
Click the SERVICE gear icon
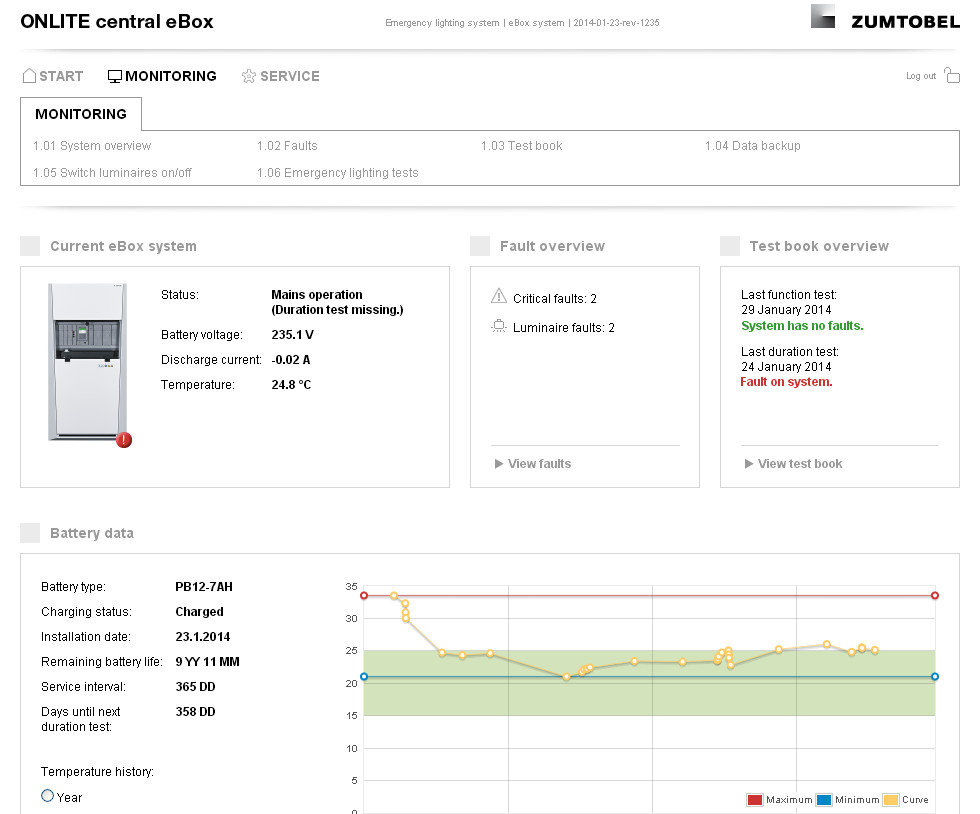point(249,76)
